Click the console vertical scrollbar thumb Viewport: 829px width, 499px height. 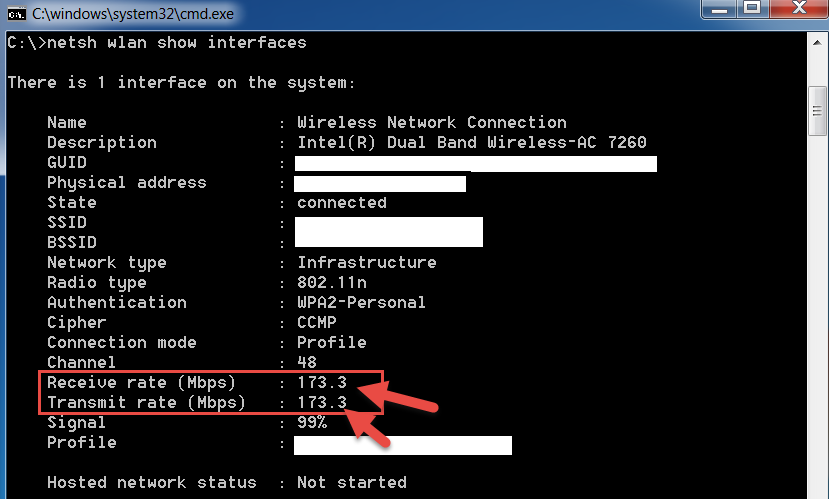coord(817,110)
